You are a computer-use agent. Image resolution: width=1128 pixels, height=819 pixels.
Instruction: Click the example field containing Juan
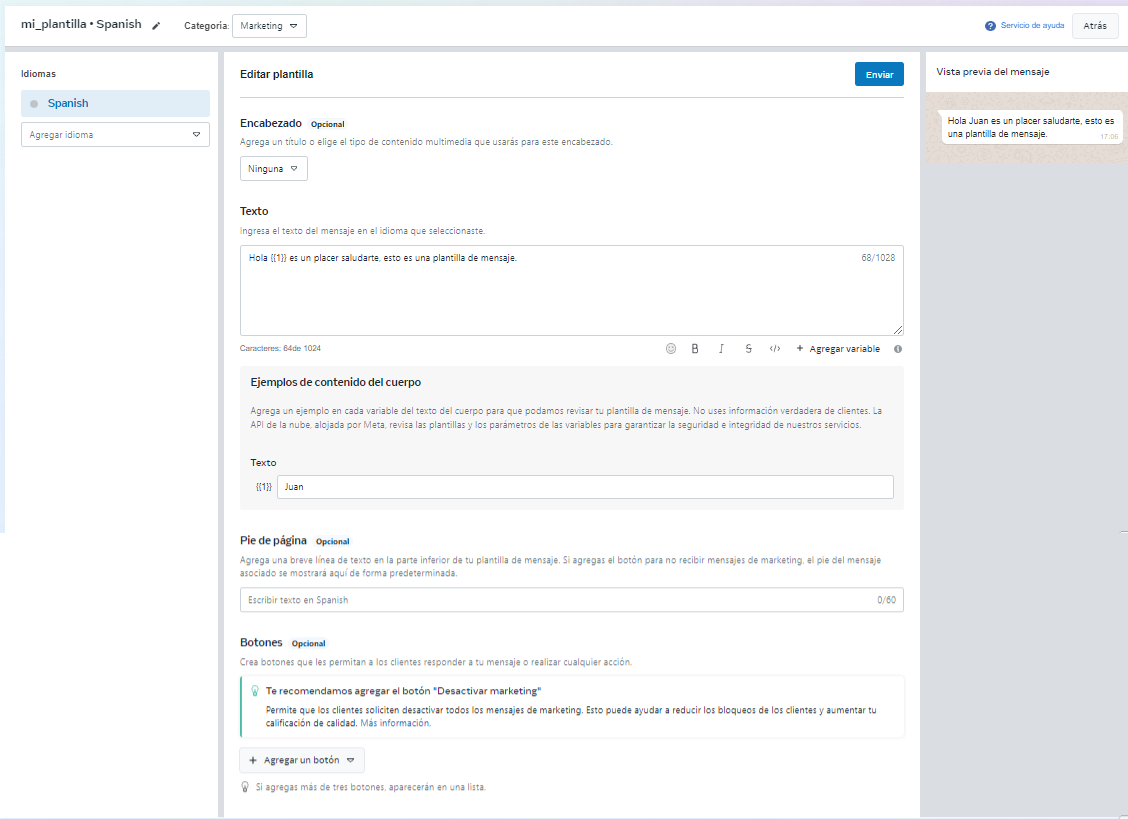pos(584,487)
